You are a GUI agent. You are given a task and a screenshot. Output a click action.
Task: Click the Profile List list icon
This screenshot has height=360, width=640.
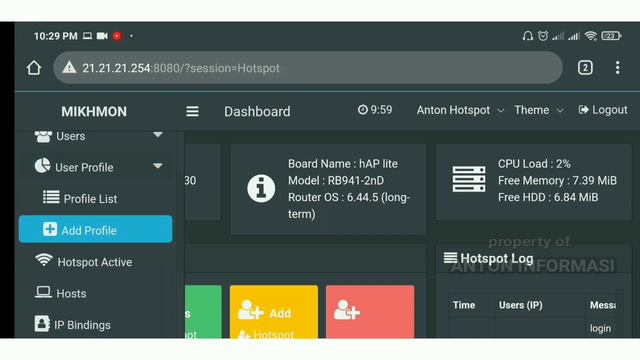51,197
